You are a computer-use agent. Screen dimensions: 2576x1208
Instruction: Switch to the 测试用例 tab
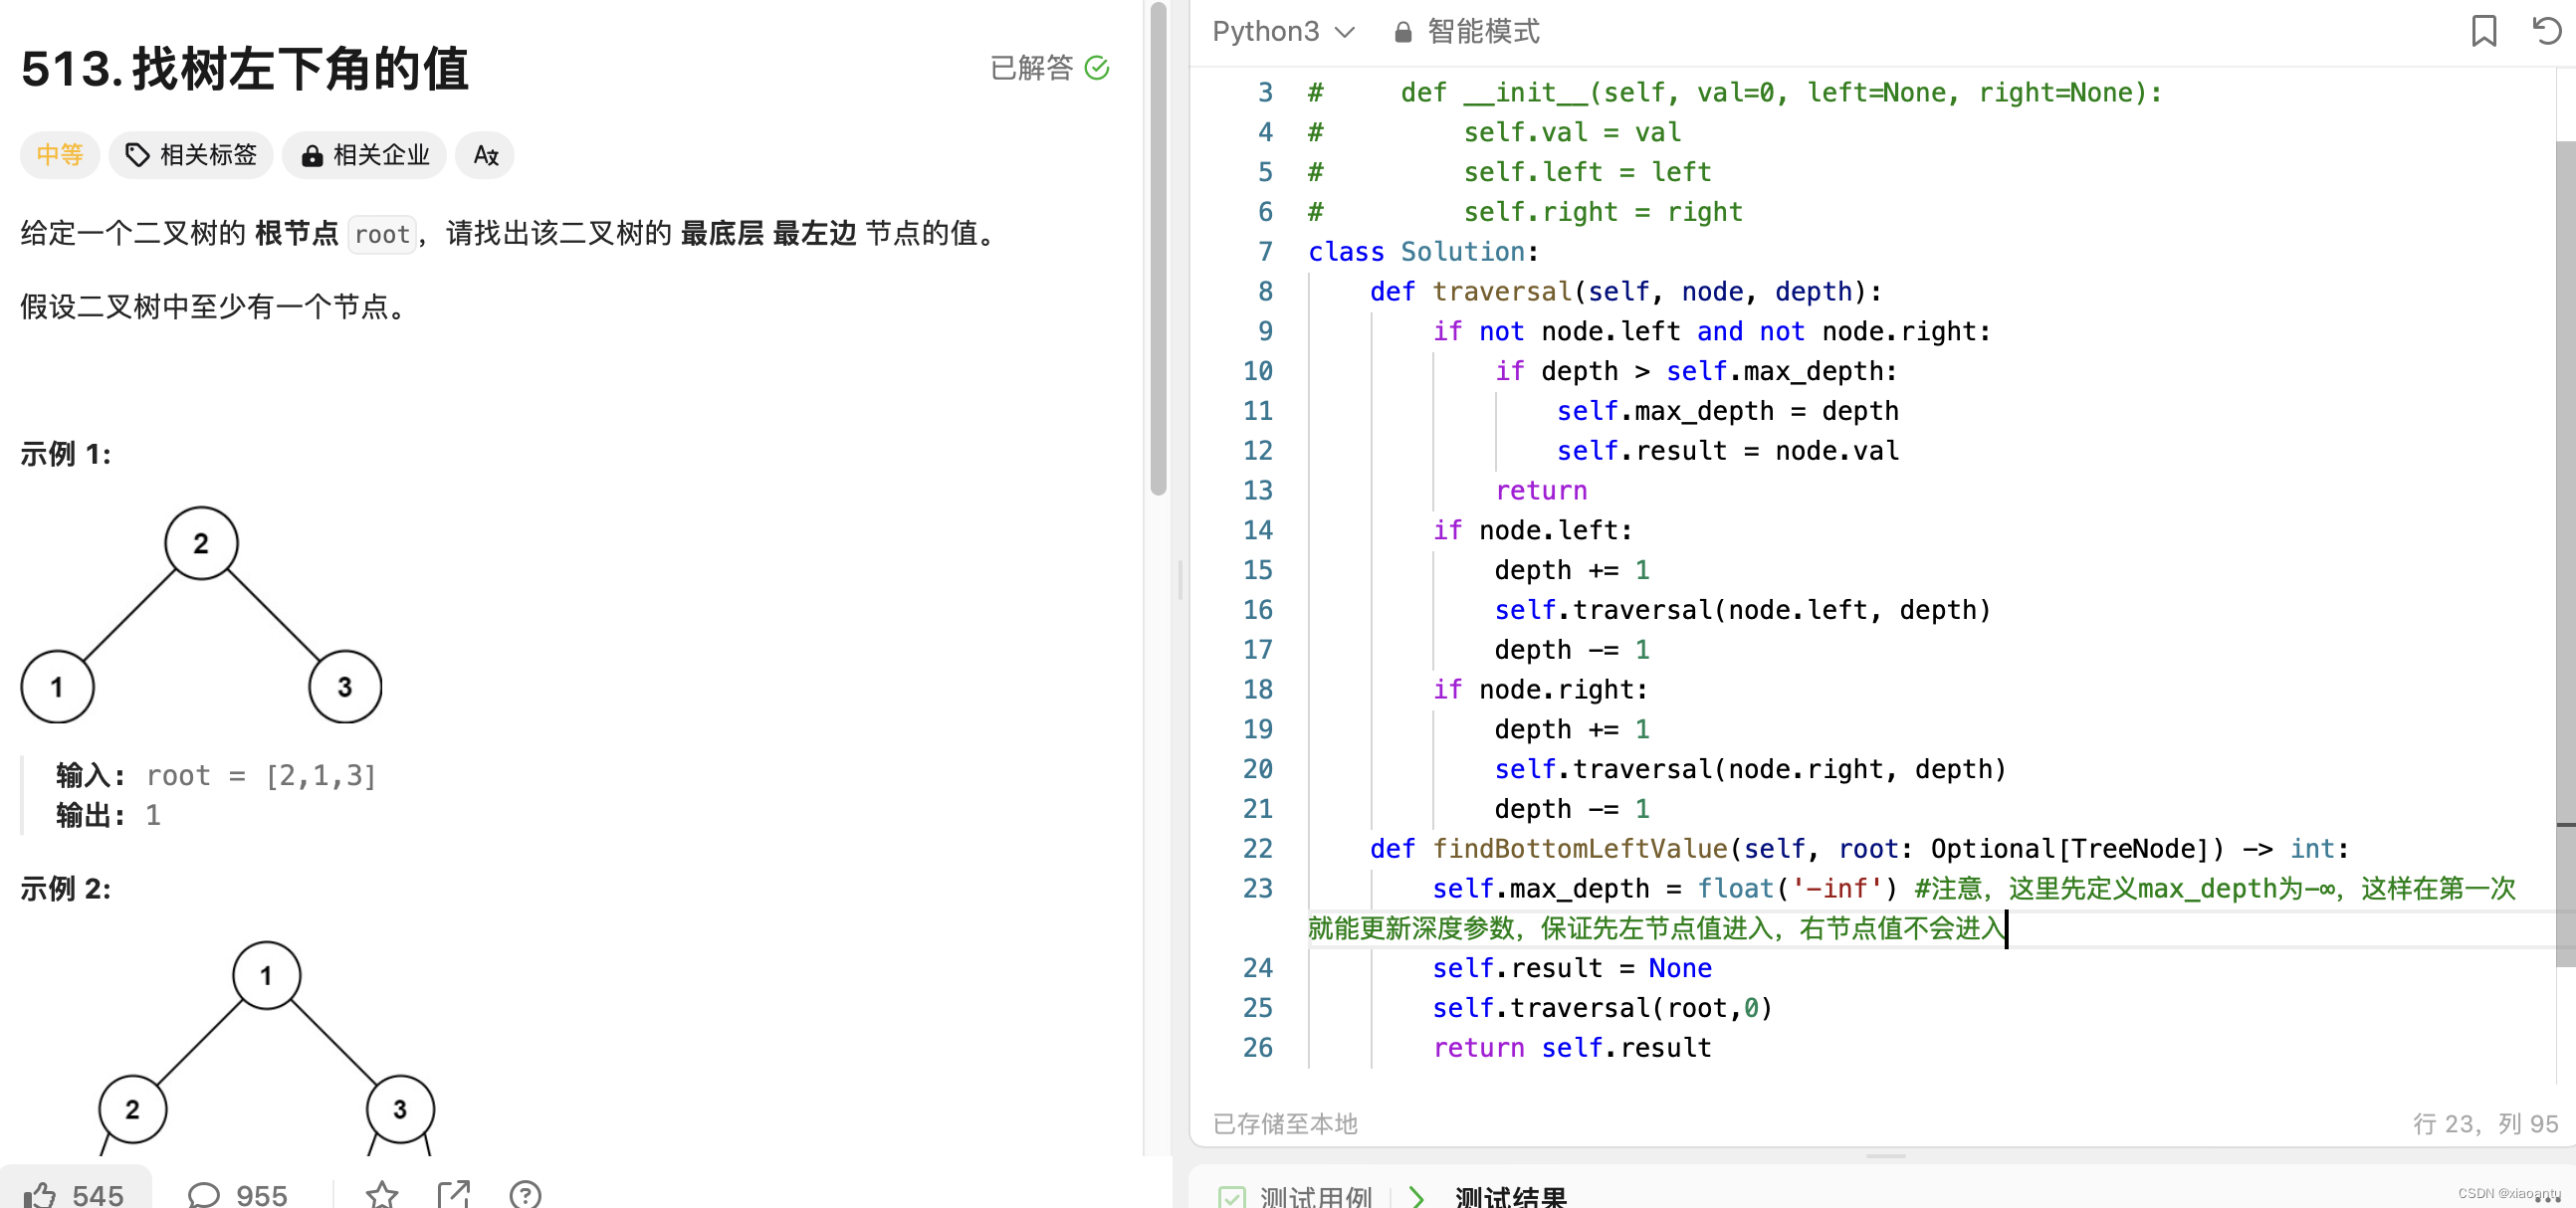[1295, 1196]
